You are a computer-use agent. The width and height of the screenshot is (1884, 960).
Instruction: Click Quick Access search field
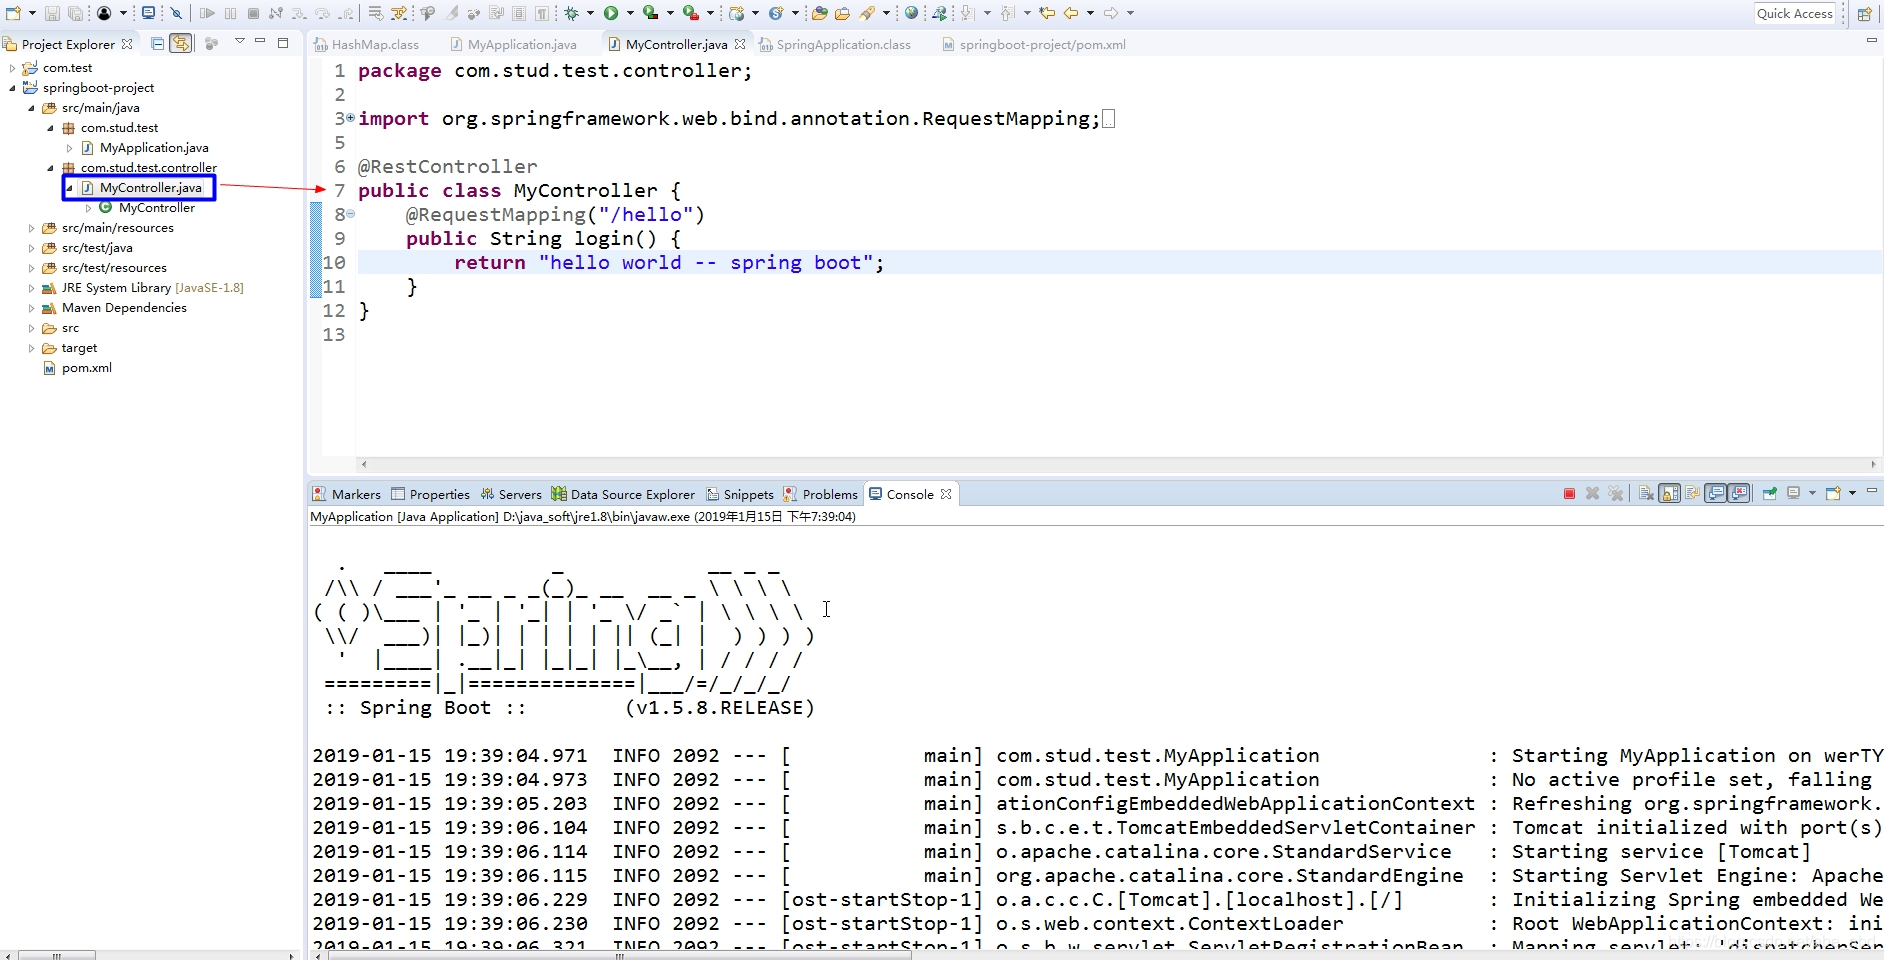pyautogui.click(x=1795, y=13)
